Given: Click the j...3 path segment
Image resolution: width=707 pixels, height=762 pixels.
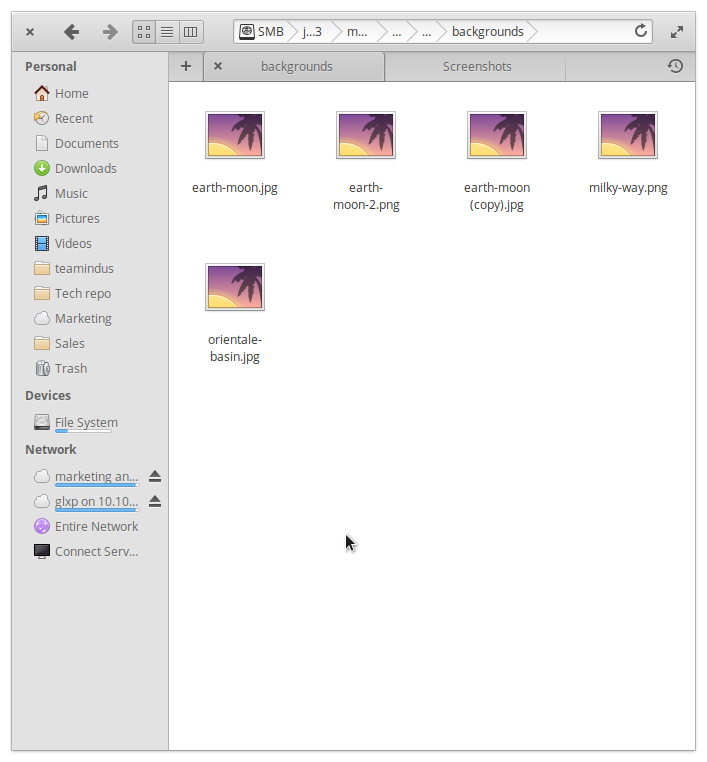Looking at the screenshot, I should point(312,32).
